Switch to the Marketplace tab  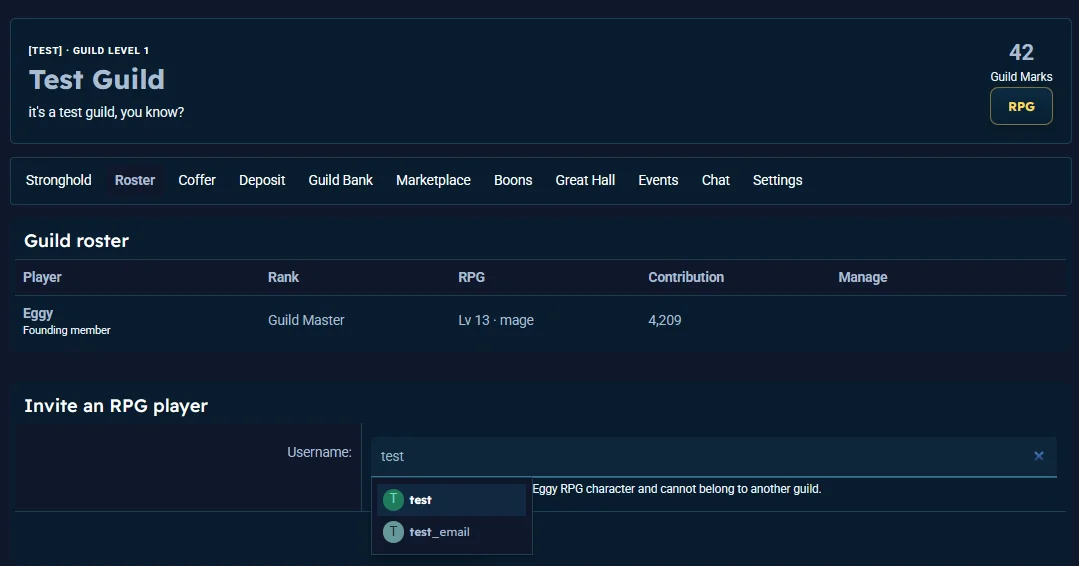(433, 180)
